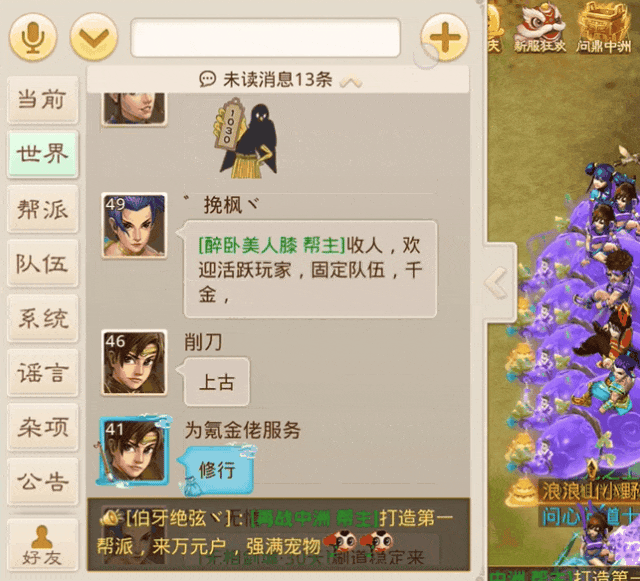
Task: Select the 谣言 rumor channel tab
Action: point(42,373)
